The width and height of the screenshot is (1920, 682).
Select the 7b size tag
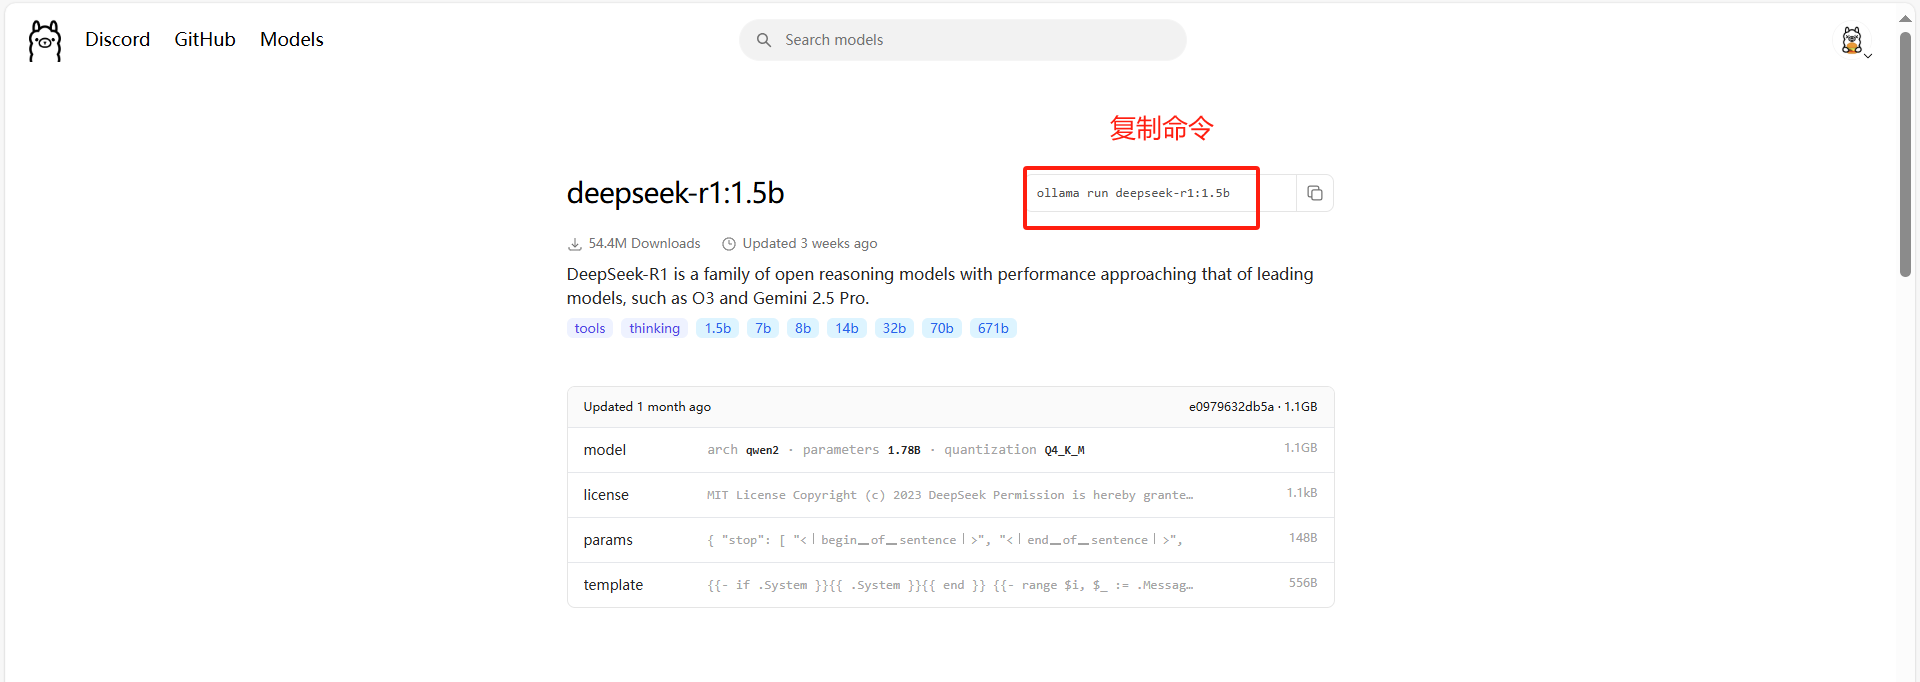[x=763, y=328]
